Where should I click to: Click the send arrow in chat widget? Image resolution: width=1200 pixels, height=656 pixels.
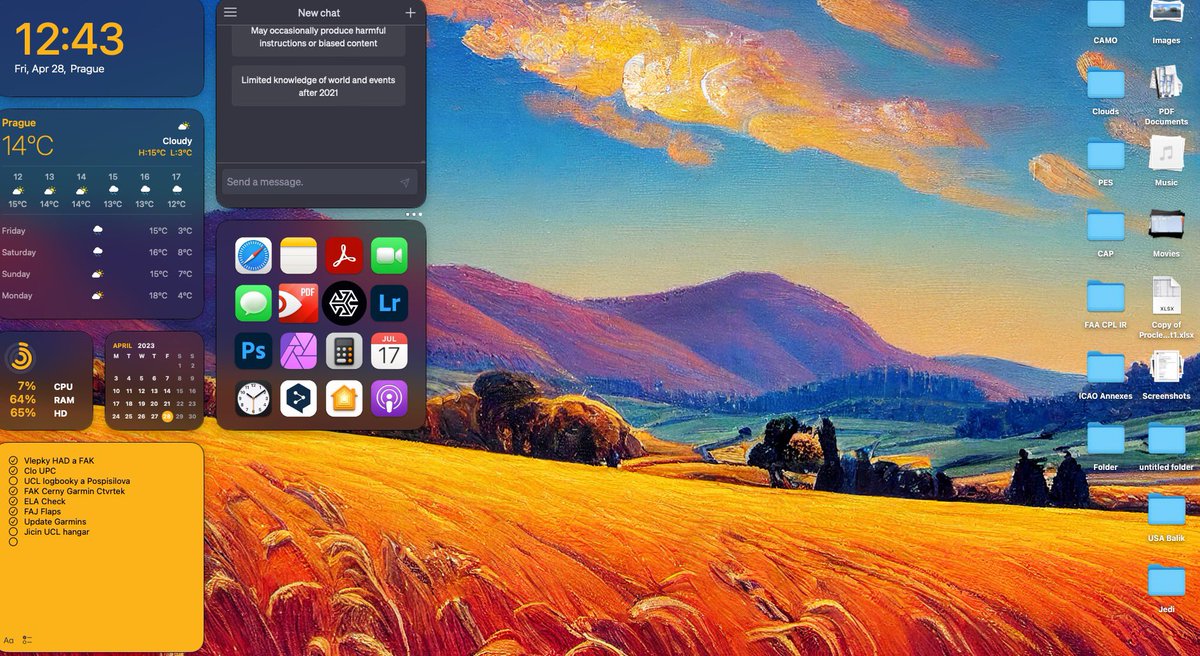click(405, 182)
